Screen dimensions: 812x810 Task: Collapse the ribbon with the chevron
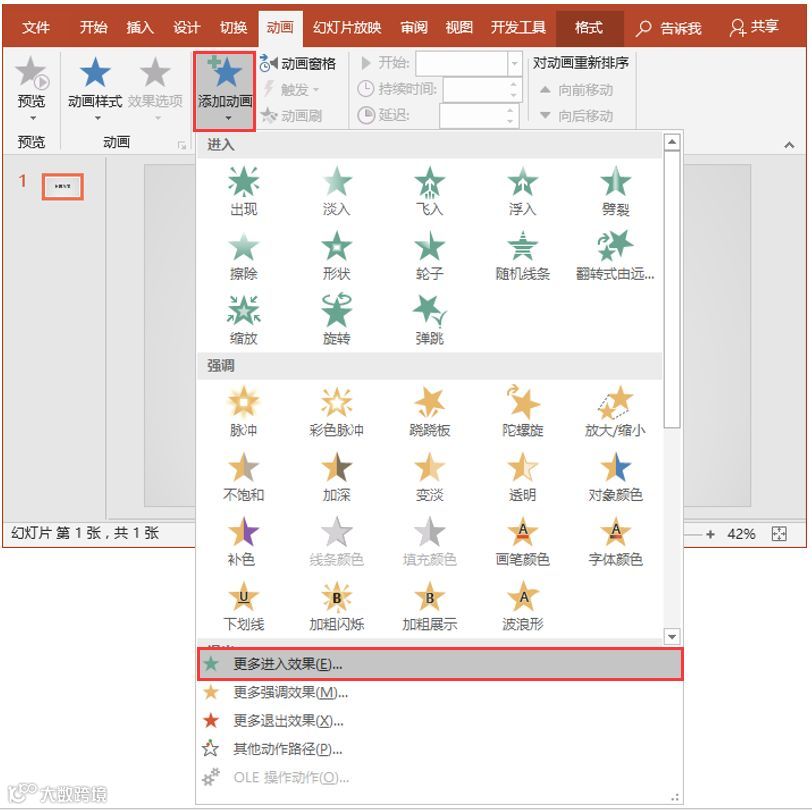789,145
